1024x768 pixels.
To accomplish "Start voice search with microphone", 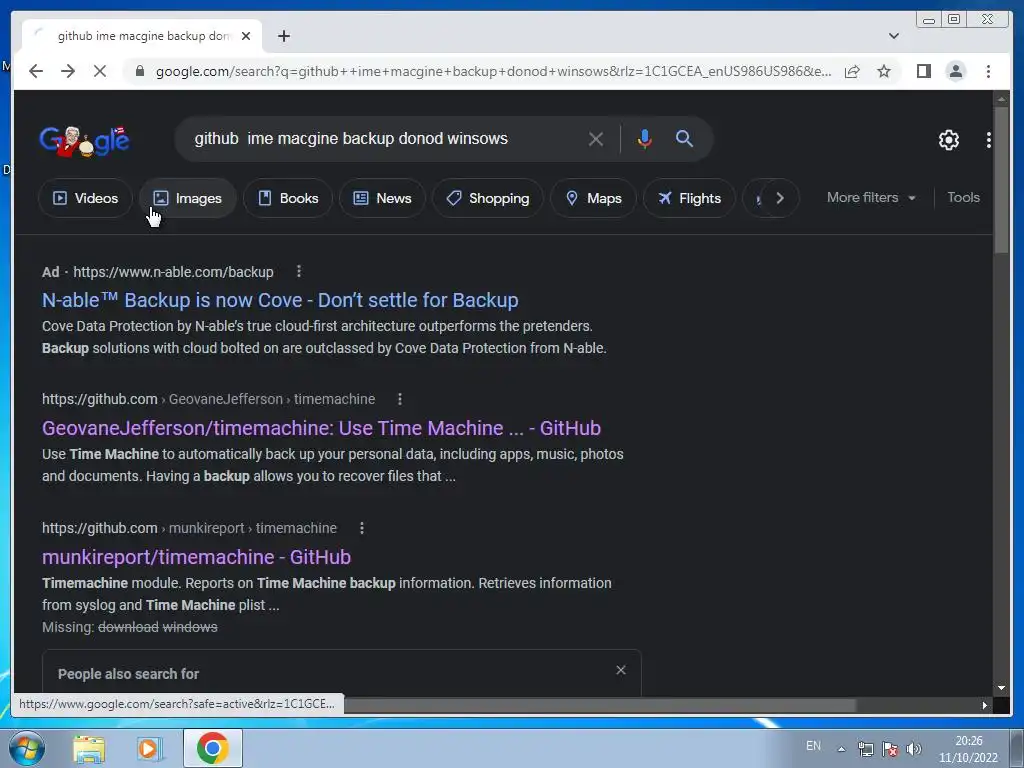I will (645, 138).
